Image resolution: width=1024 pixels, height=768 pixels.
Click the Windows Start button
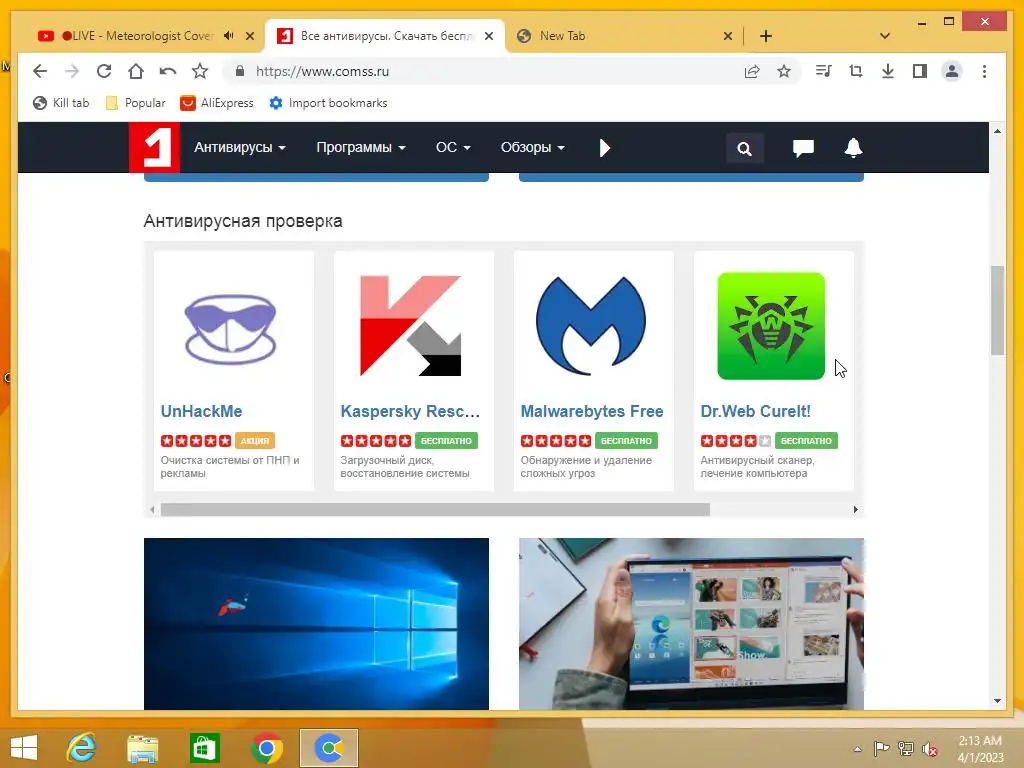click(24, 748)
